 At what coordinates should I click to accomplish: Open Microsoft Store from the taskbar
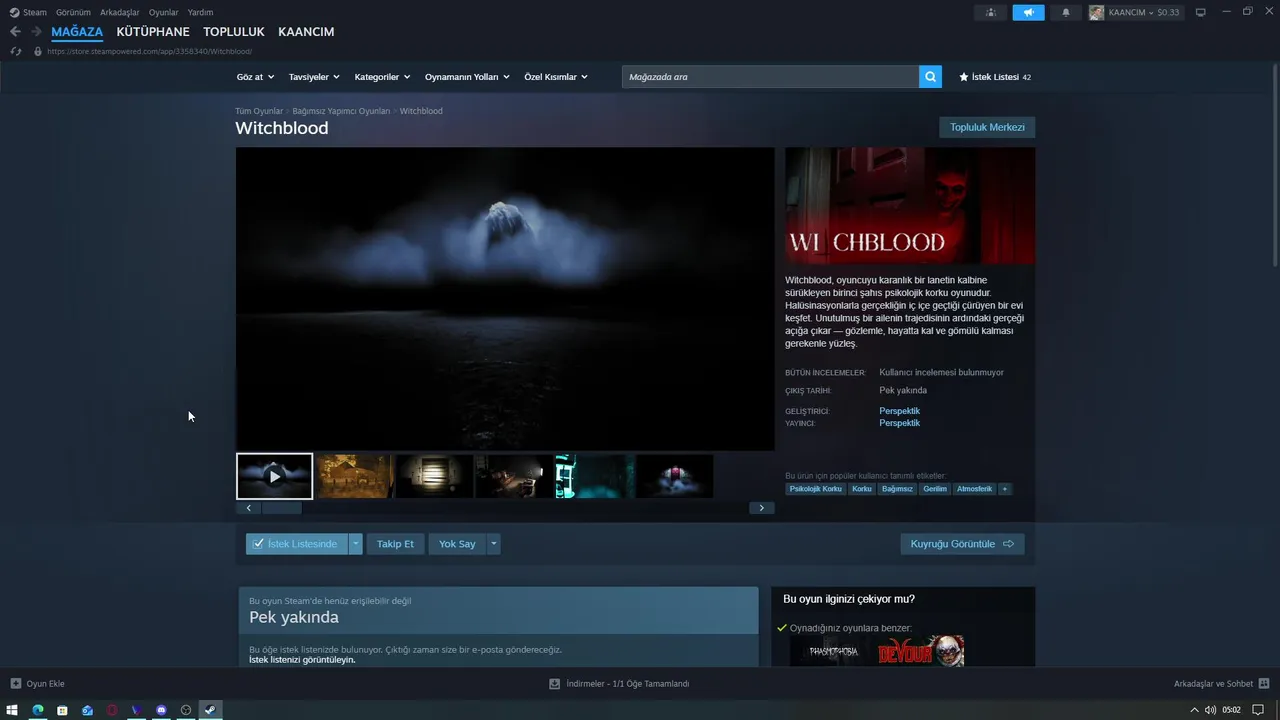(62, 710)
